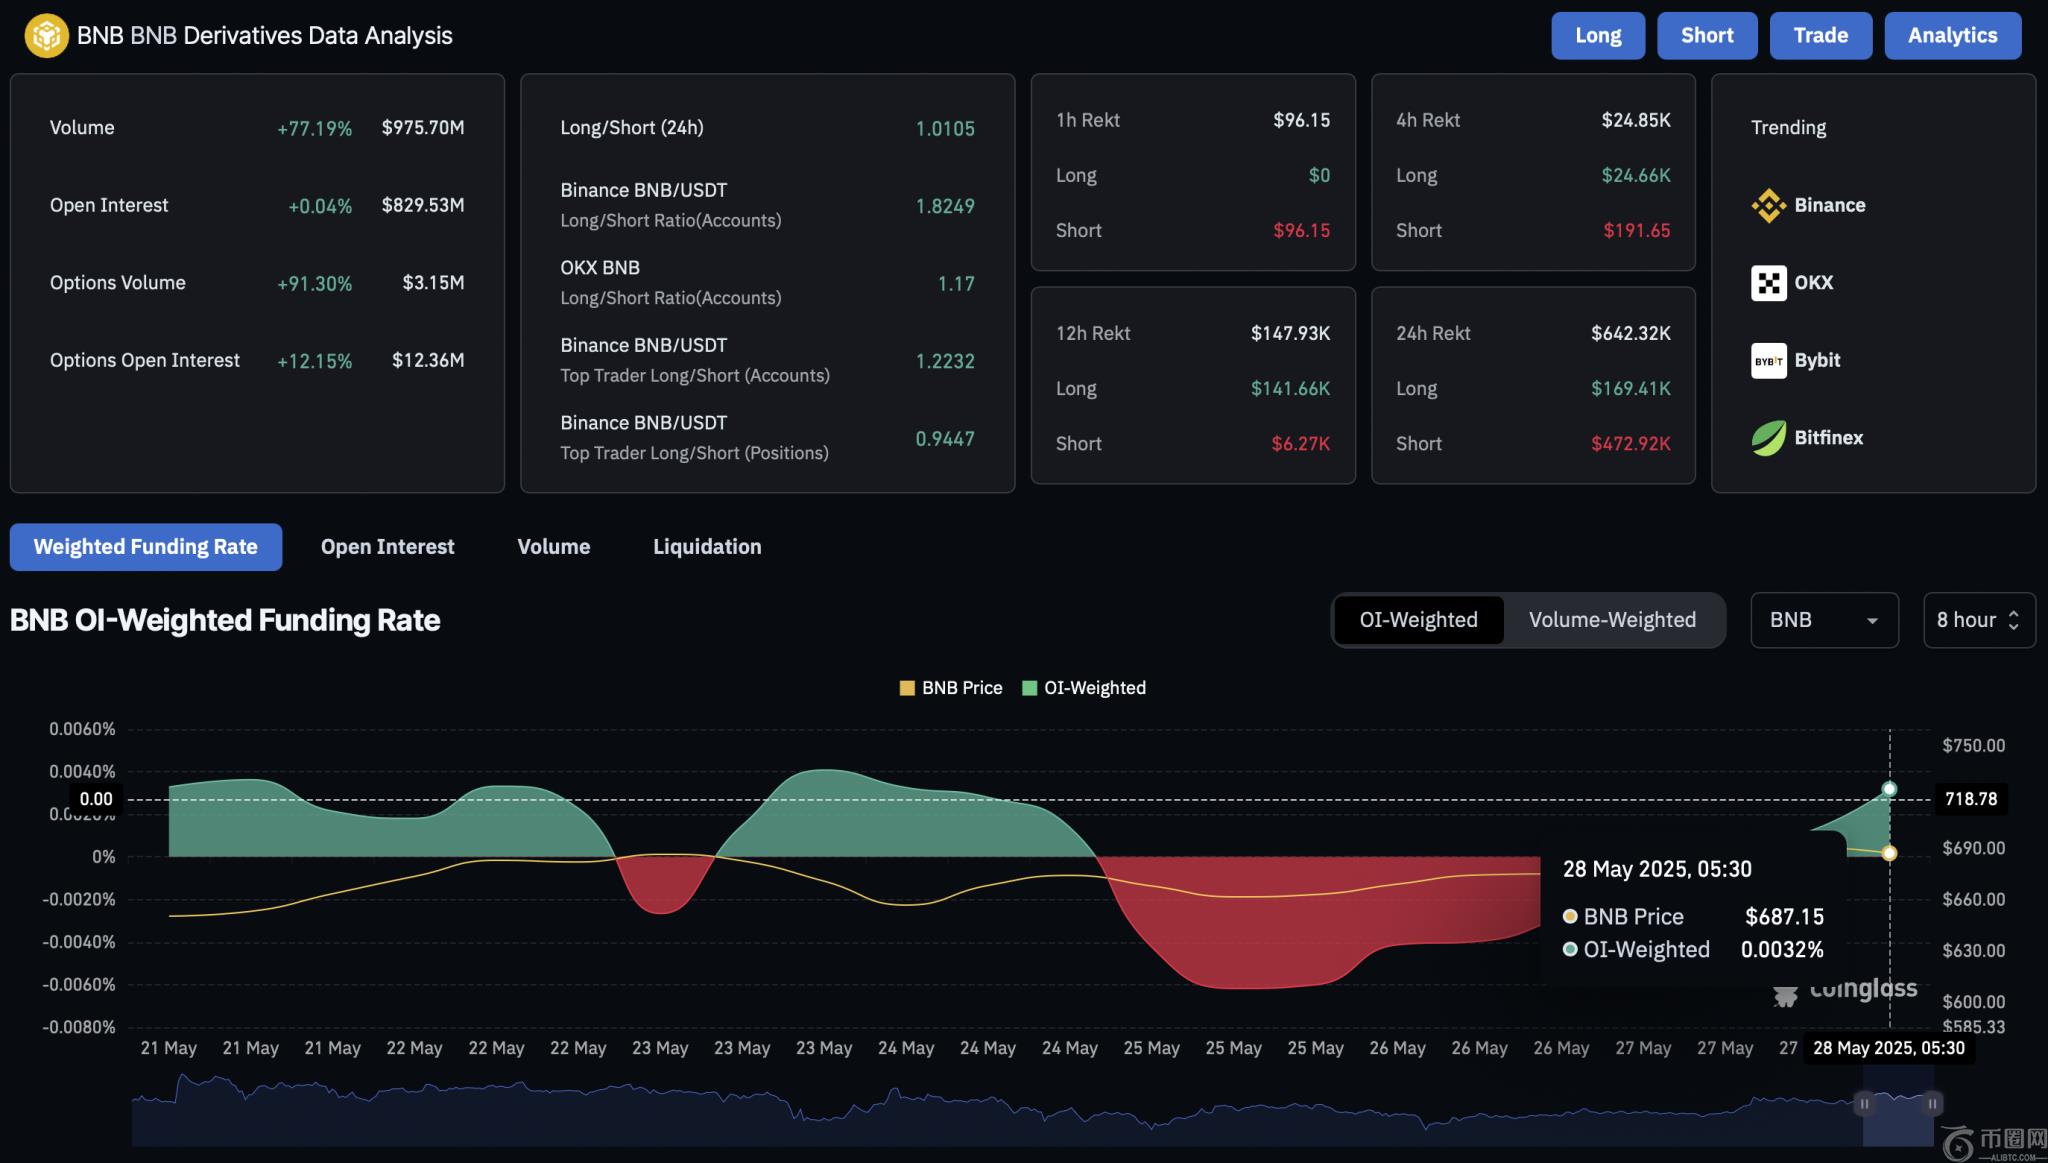Click the OKX logo icon
This screenshot has height=1163, width=2048.
tap(1768, 283)
